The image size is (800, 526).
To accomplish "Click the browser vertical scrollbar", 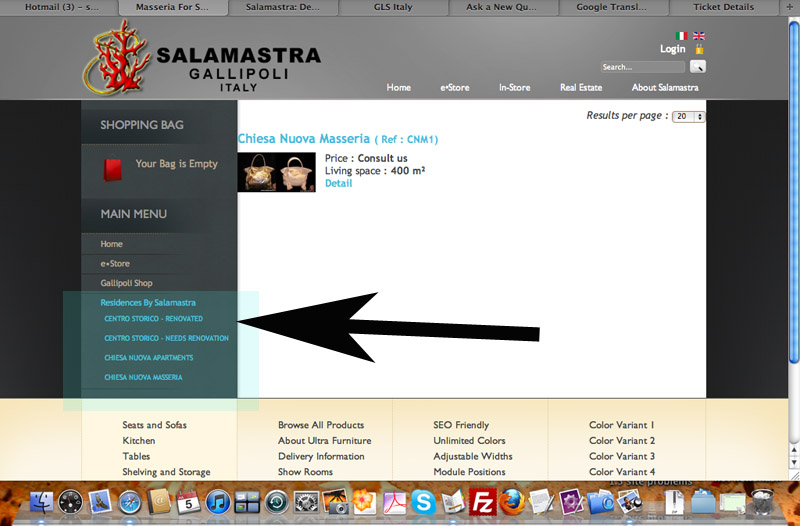I will (794, 192).
